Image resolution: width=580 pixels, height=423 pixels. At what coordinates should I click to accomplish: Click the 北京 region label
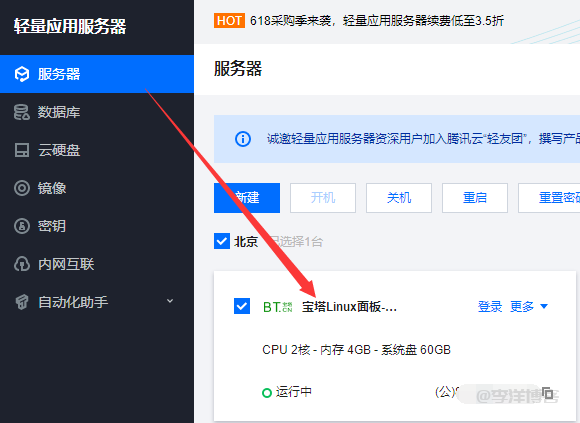click(246, 242)
